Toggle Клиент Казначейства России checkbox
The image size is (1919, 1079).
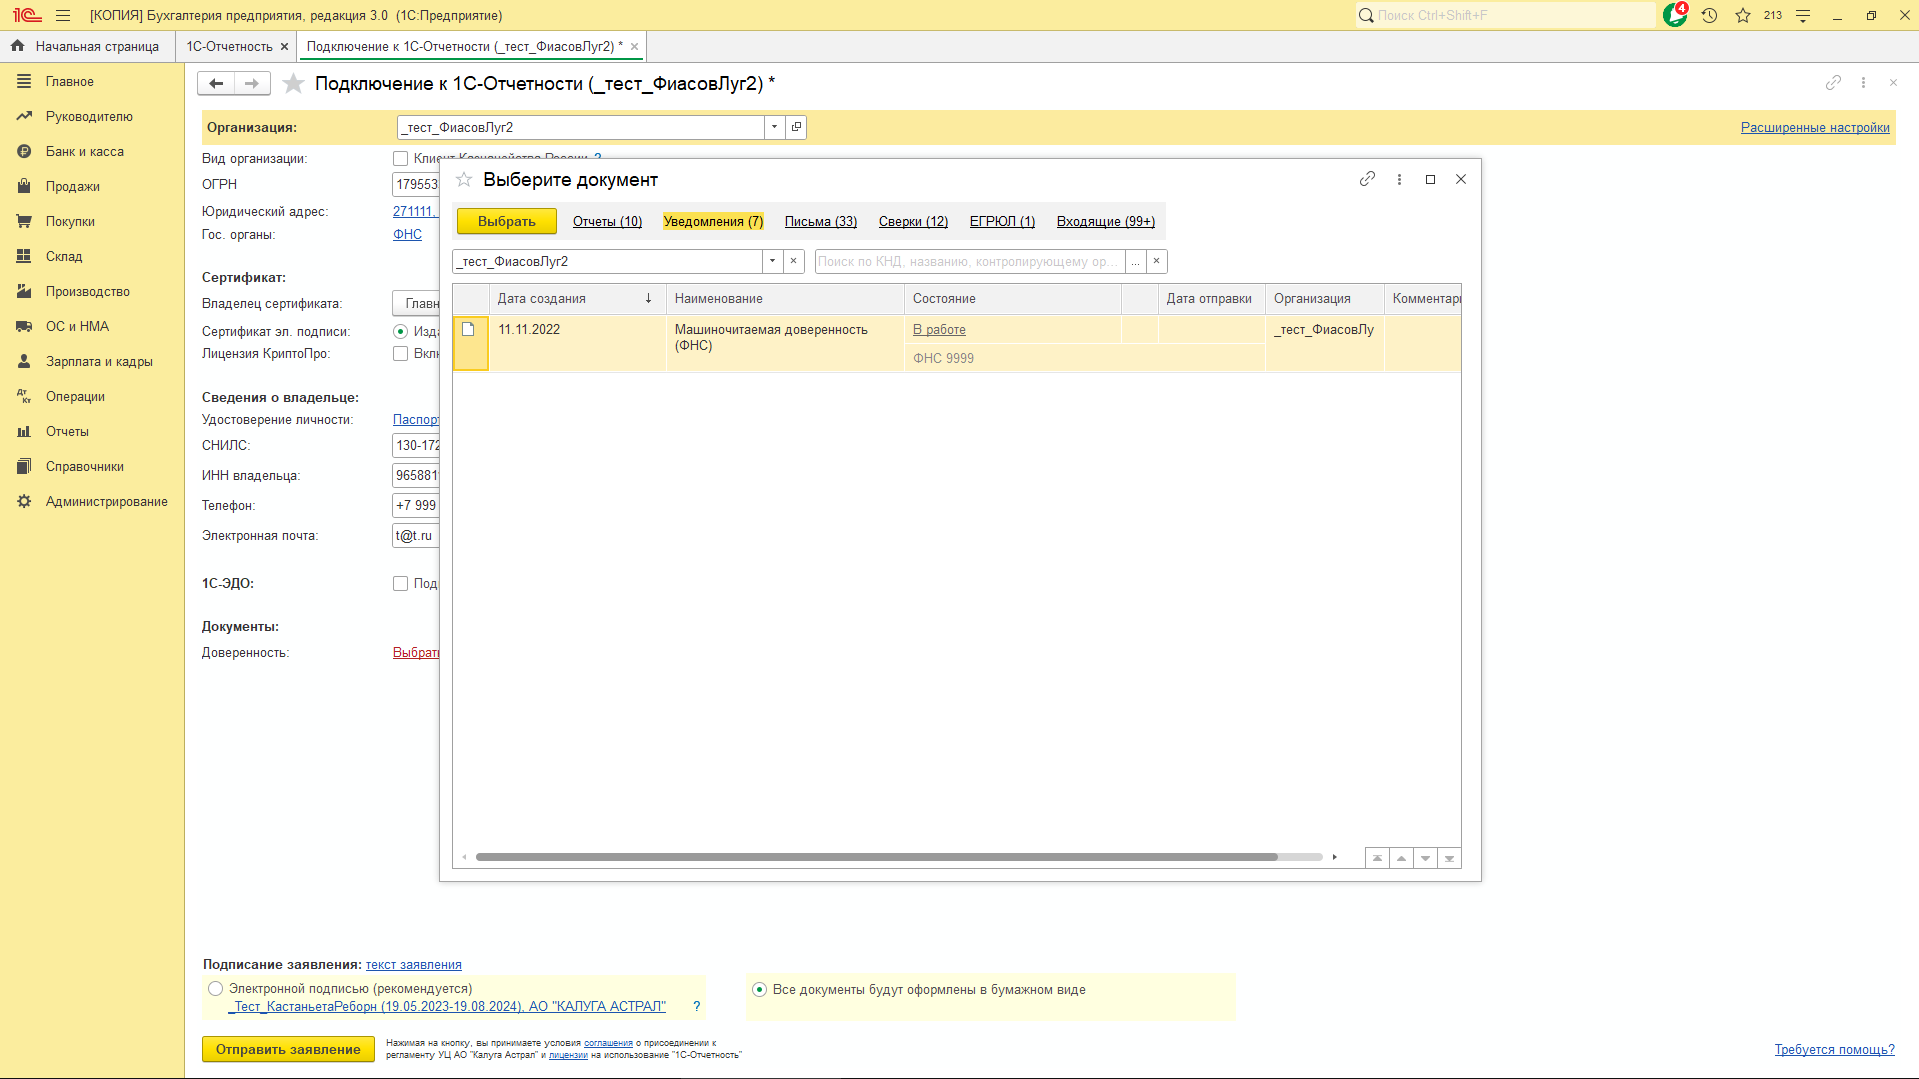point(400,158)
